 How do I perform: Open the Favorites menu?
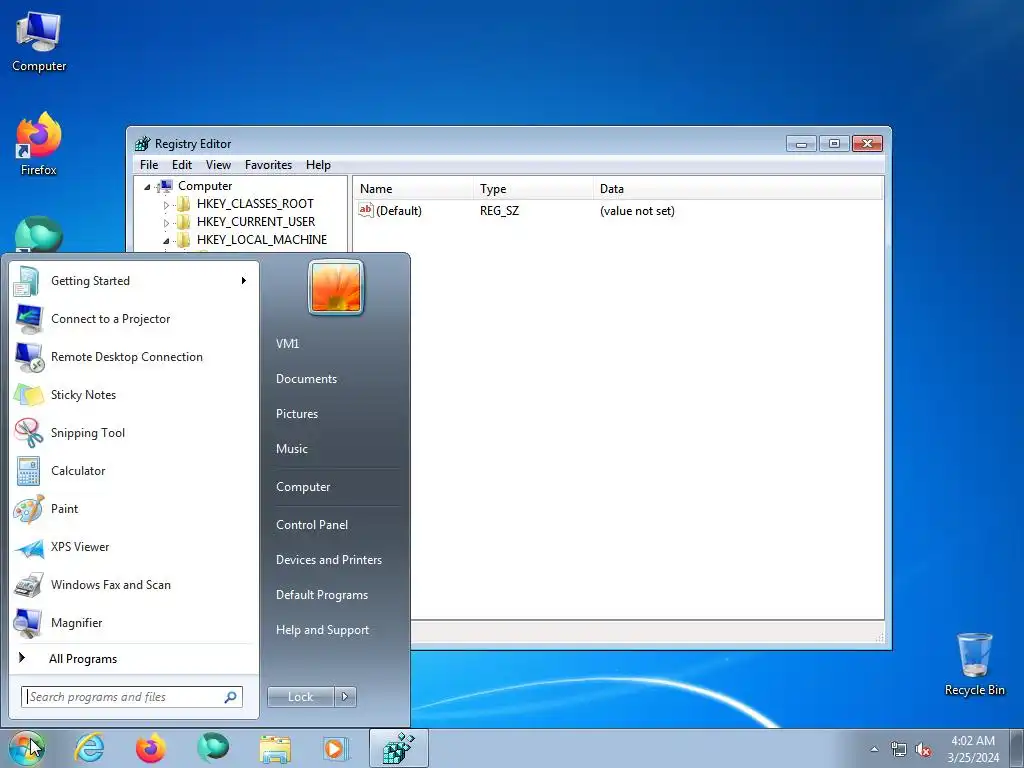(268, 165)
